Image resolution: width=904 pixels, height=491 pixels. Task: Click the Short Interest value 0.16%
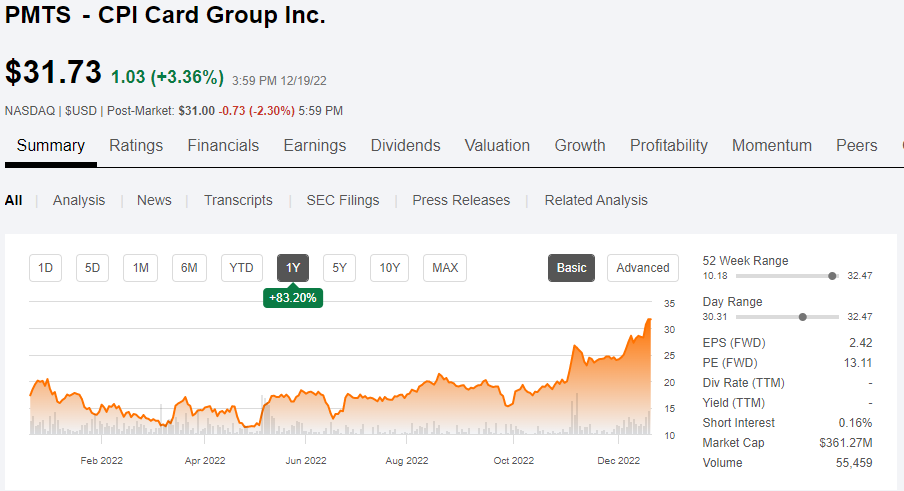(x=856, y=423)
